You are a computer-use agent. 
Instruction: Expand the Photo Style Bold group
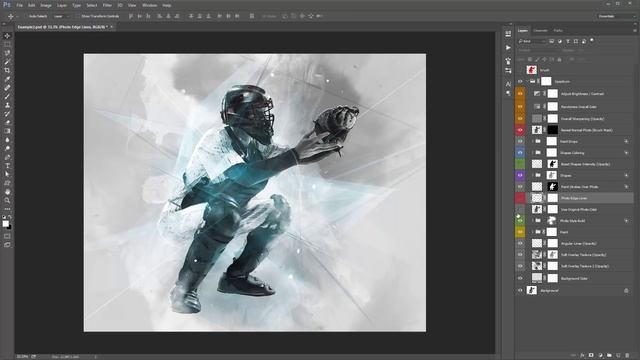[x=532, y=221]
